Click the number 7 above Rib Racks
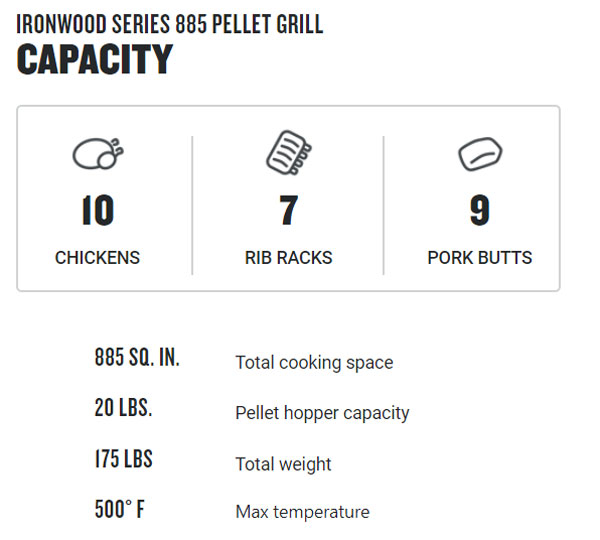 (x=288, y=211)
